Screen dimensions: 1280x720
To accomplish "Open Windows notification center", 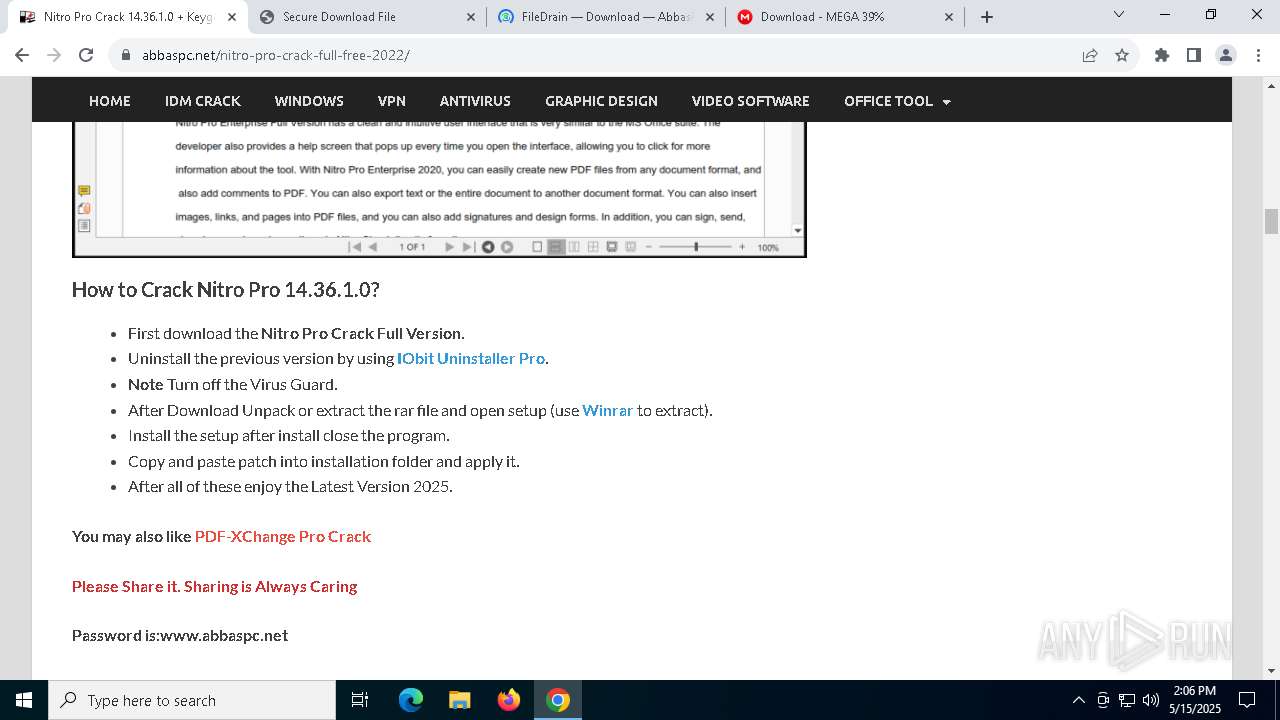I will pyautogui.click(x=1247, y=700).
